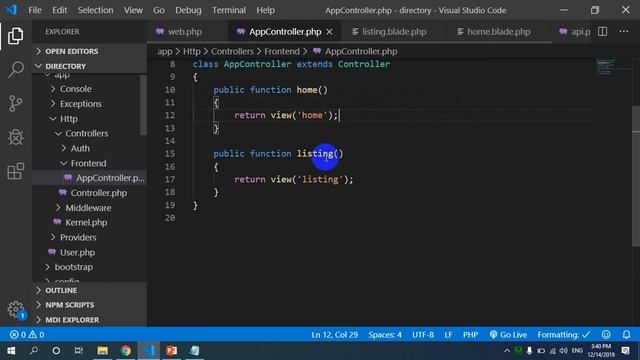Open the File menu
The height and width of the screenshot is (360, 640).
click(x=35, y=10)
